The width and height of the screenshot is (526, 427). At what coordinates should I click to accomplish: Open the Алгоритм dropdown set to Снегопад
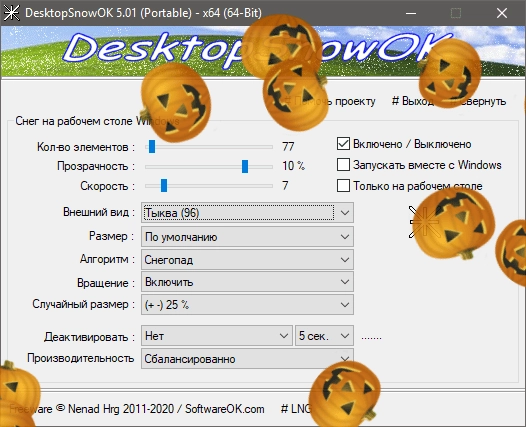tap(247, 260)
